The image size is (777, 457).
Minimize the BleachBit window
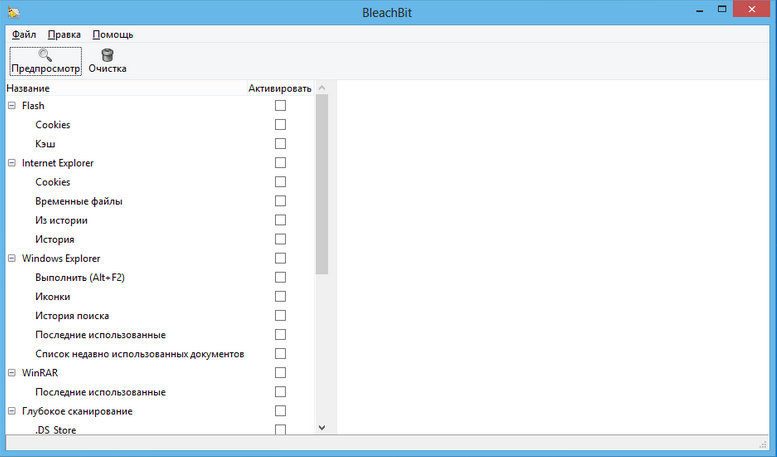pyautogui.click(x=700, y=10)
